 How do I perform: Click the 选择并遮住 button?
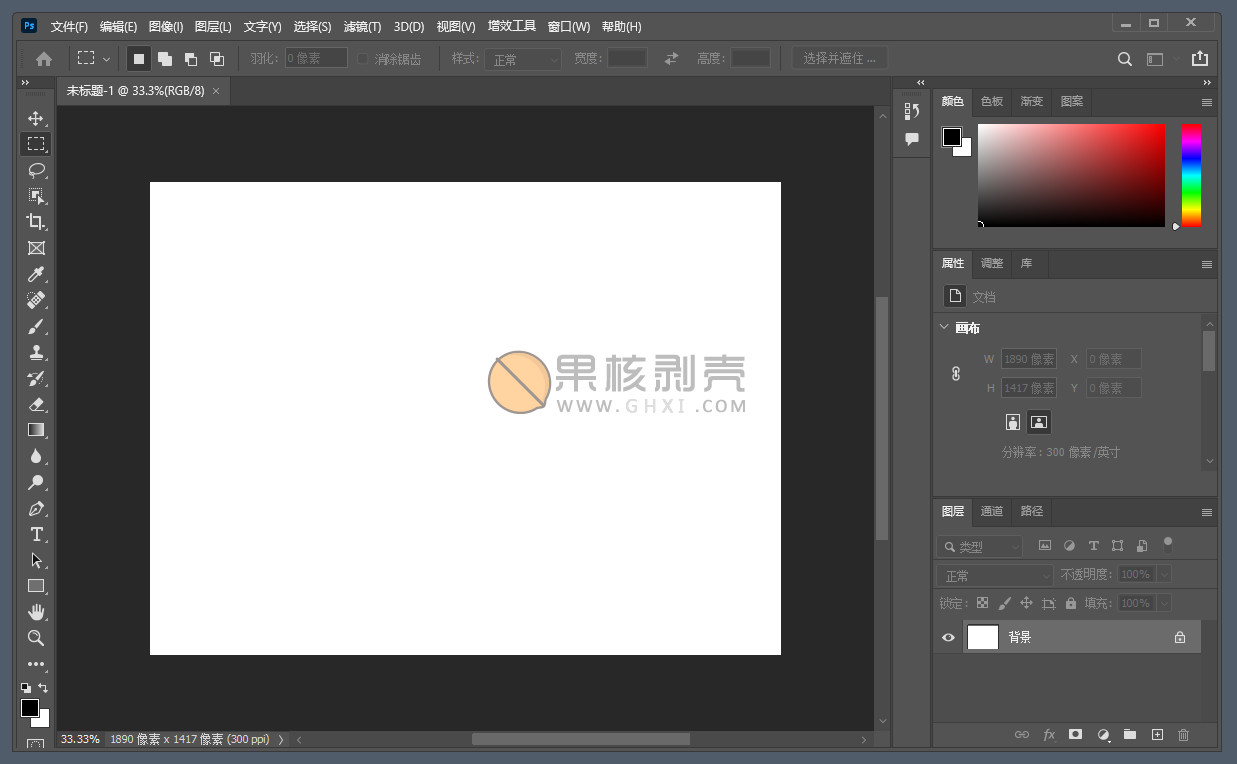tap(840, 57)
